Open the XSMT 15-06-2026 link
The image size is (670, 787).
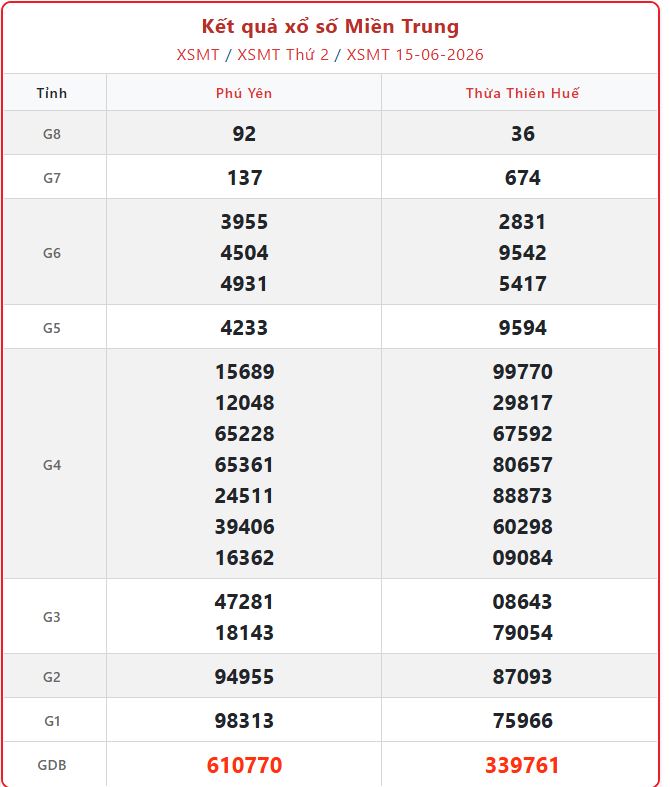tap(415, 55)
